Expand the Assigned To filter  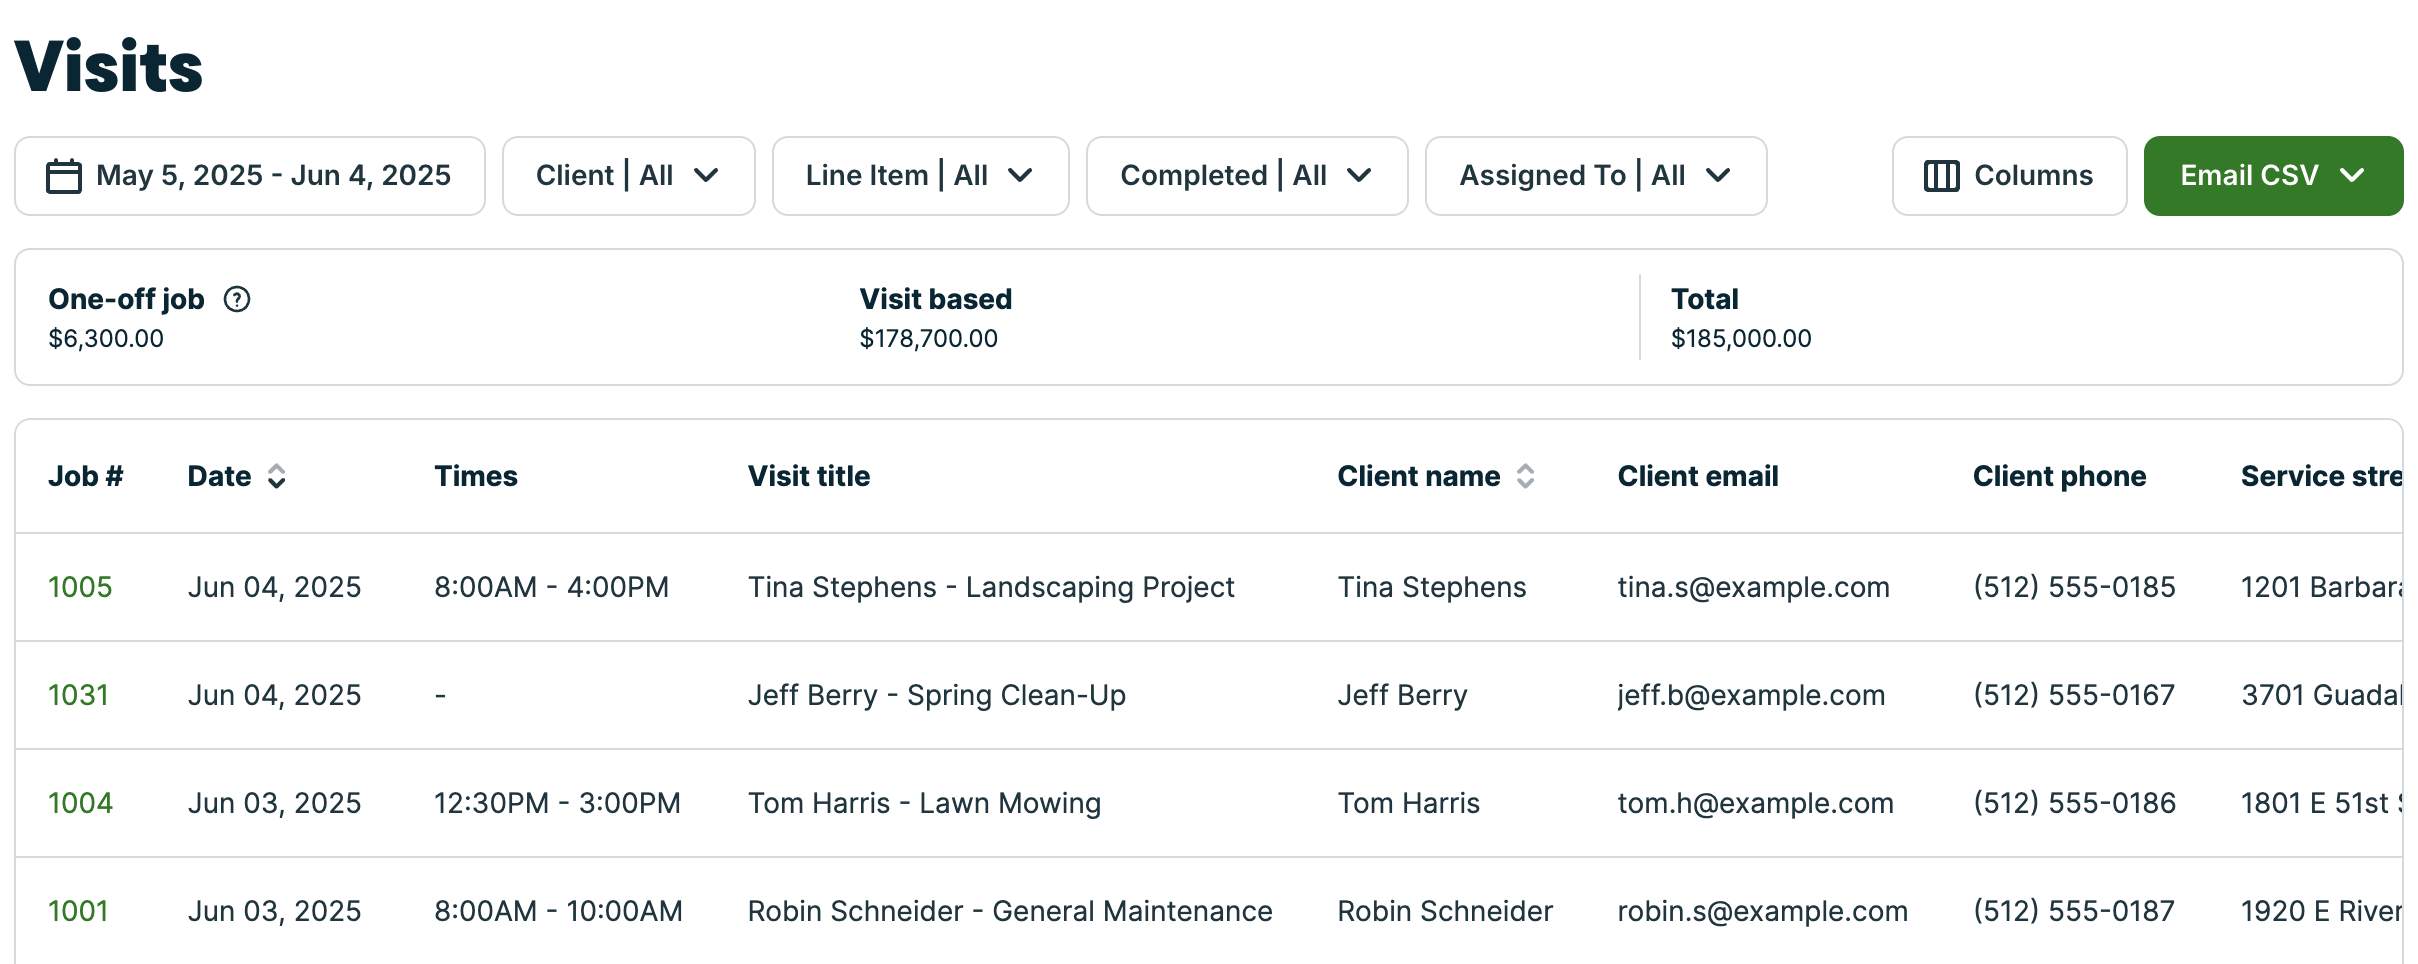point(1596,176)
